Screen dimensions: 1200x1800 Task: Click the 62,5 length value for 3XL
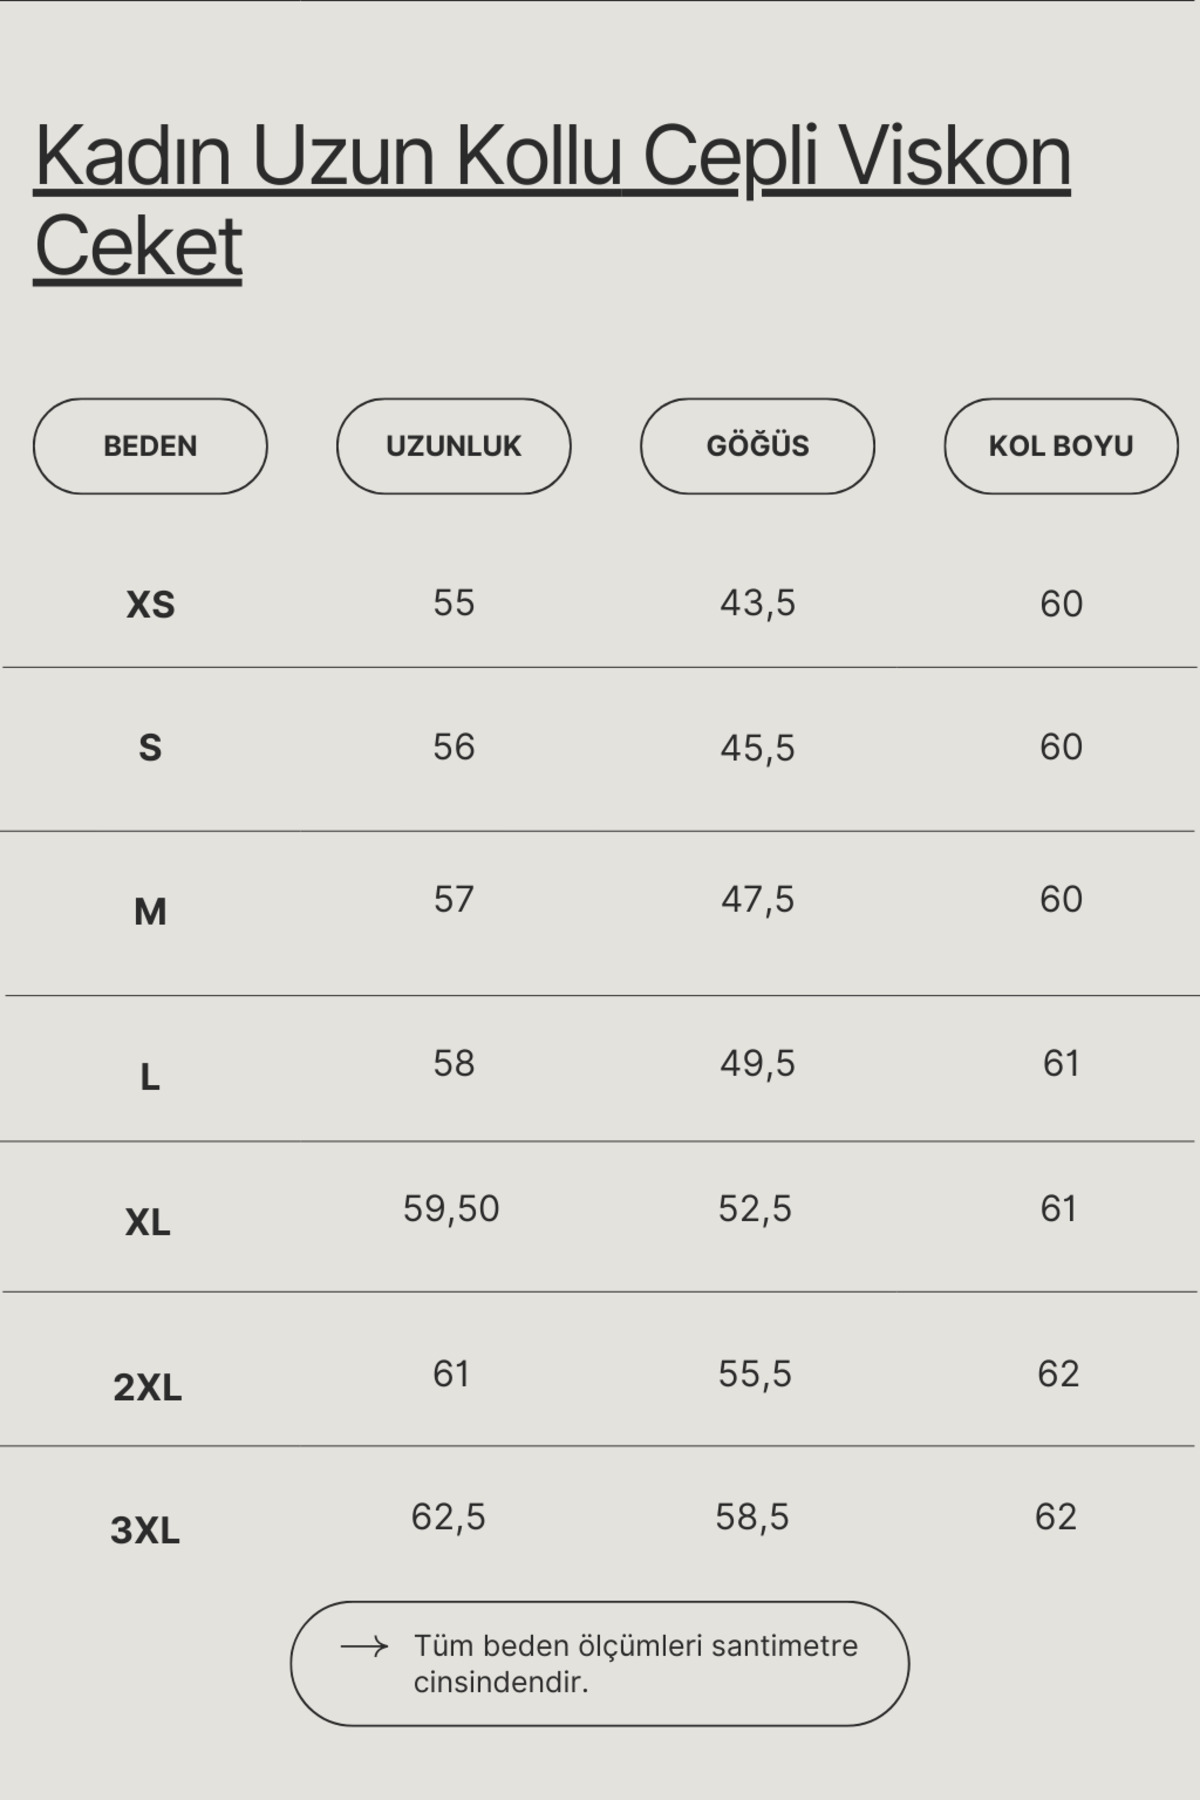[448, 1517]
